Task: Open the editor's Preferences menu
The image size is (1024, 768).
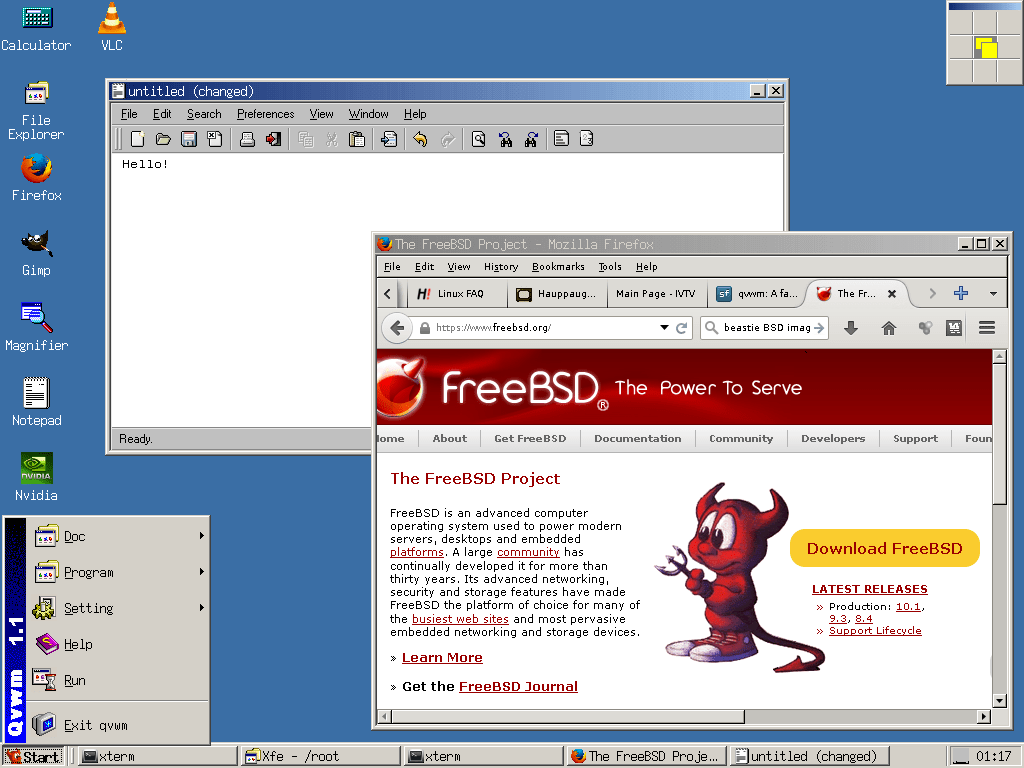Action: pyautogui.click(x=266, y=114)
